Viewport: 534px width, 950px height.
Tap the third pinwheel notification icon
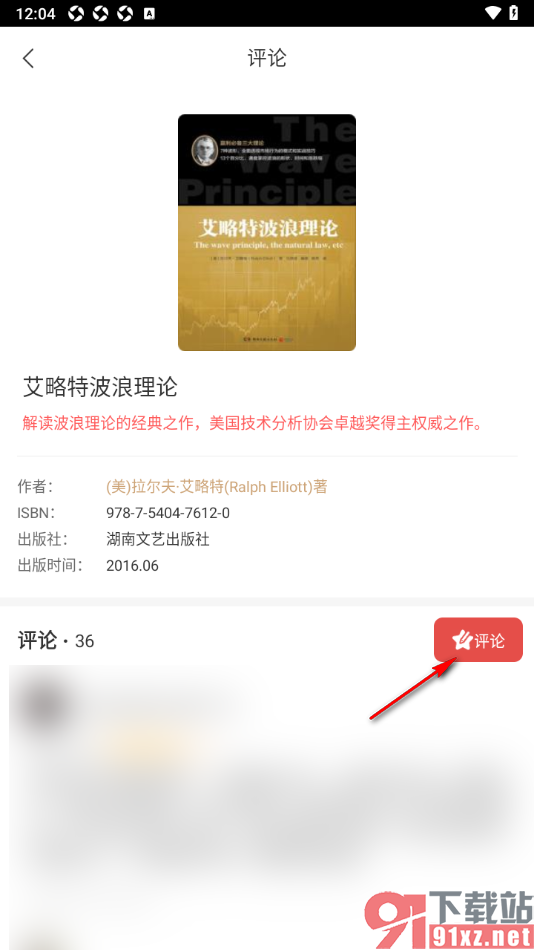pos(124,13)
